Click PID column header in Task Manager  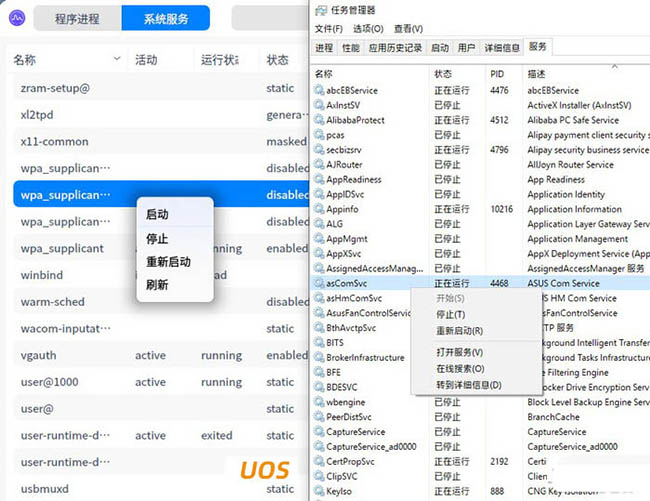(497, 74)
